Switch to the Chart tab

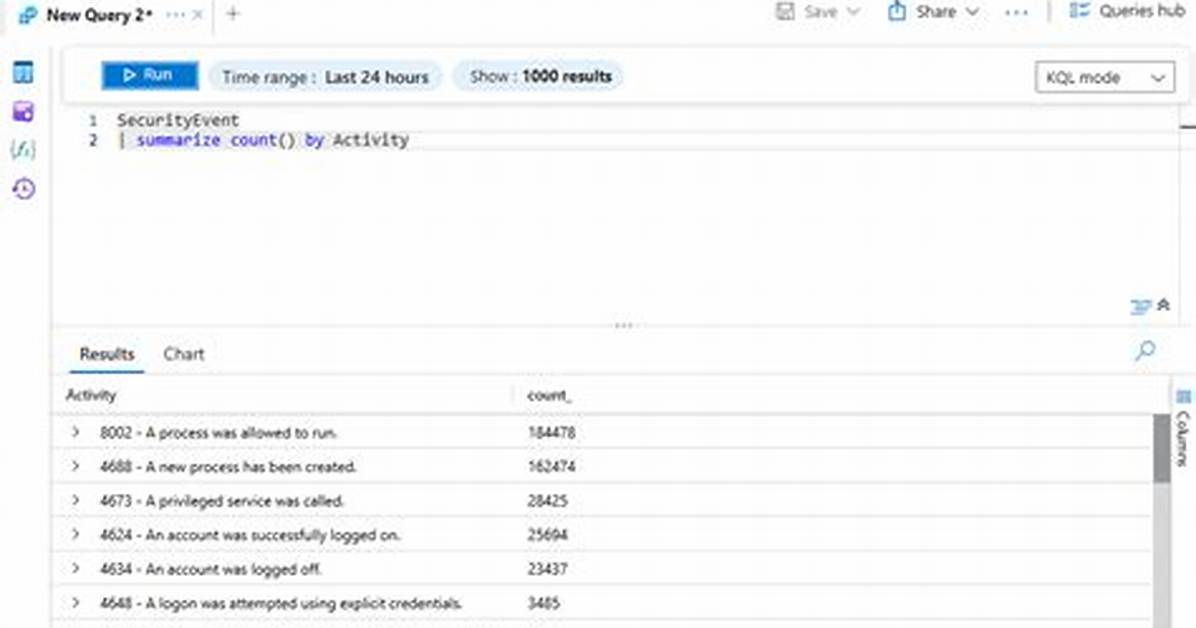[x=184, y=354]
